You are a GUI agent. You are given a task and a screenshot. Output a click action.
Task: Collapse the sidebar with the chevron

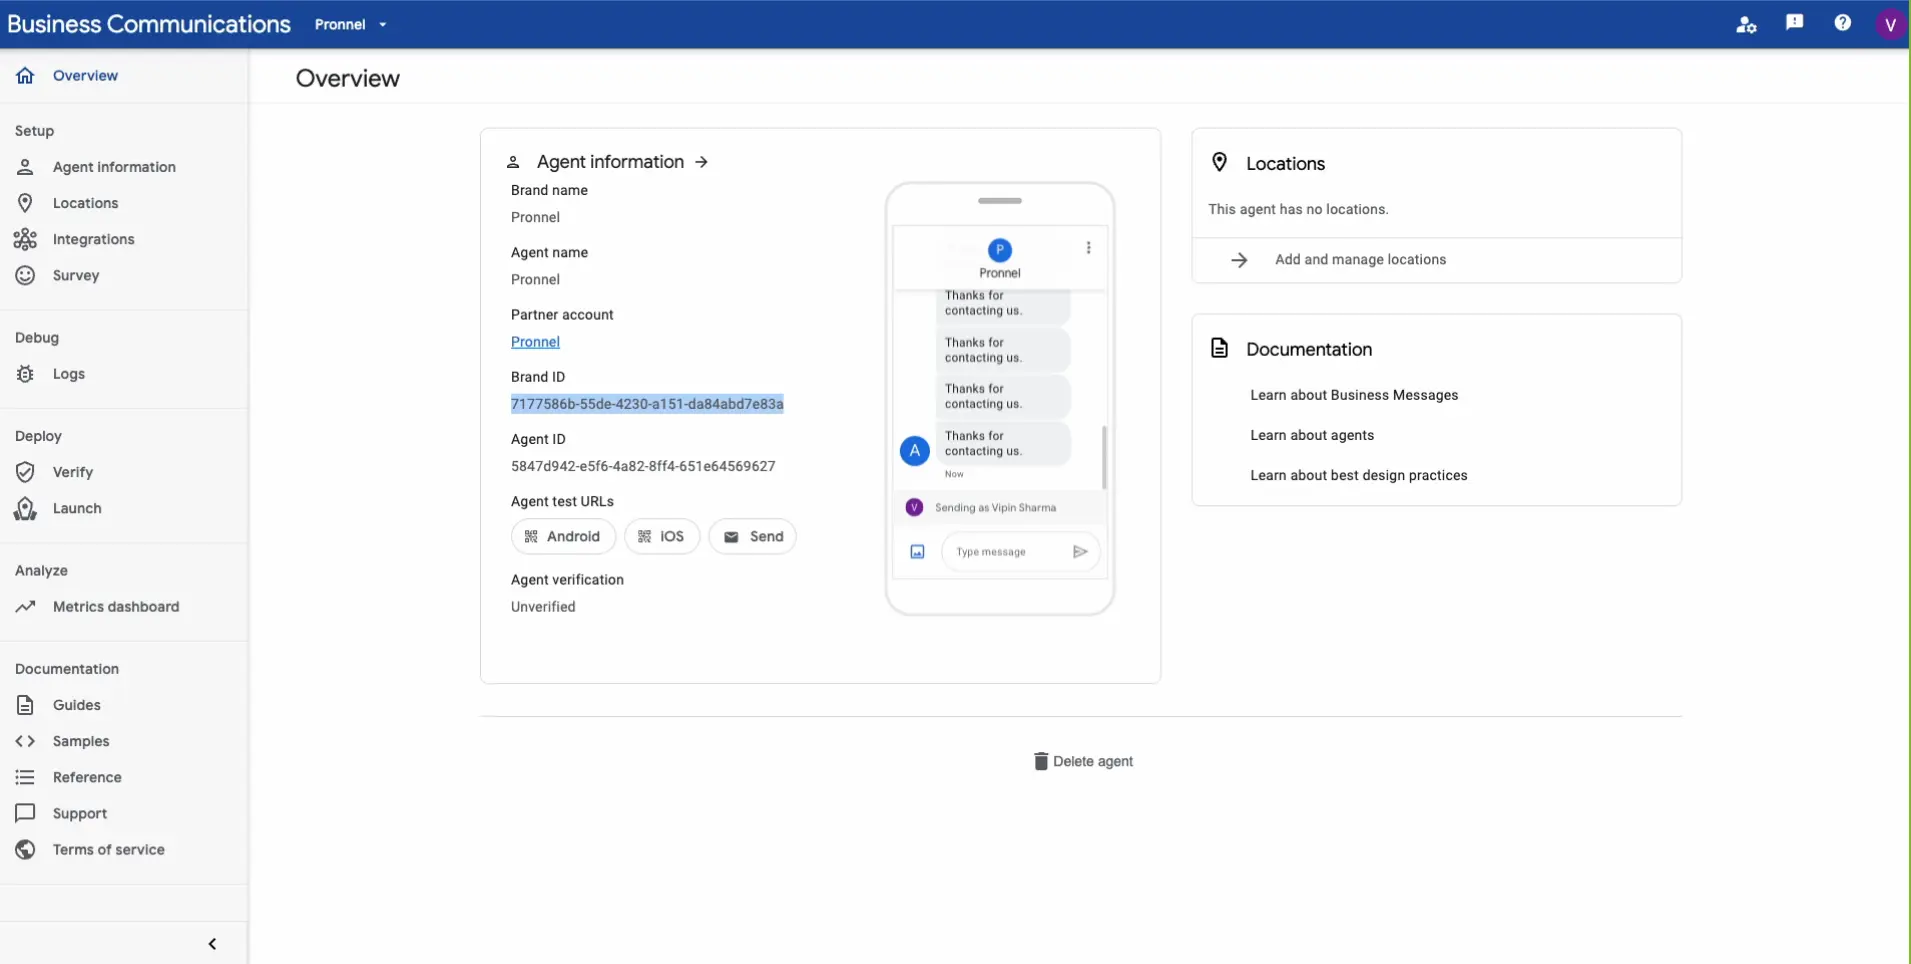tap(212, 944)
